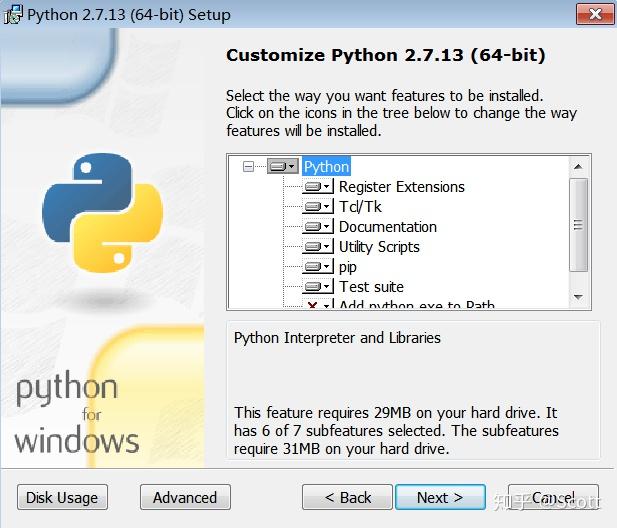
Task: Proceed by clicking Next
Action: tap(440, 497)
